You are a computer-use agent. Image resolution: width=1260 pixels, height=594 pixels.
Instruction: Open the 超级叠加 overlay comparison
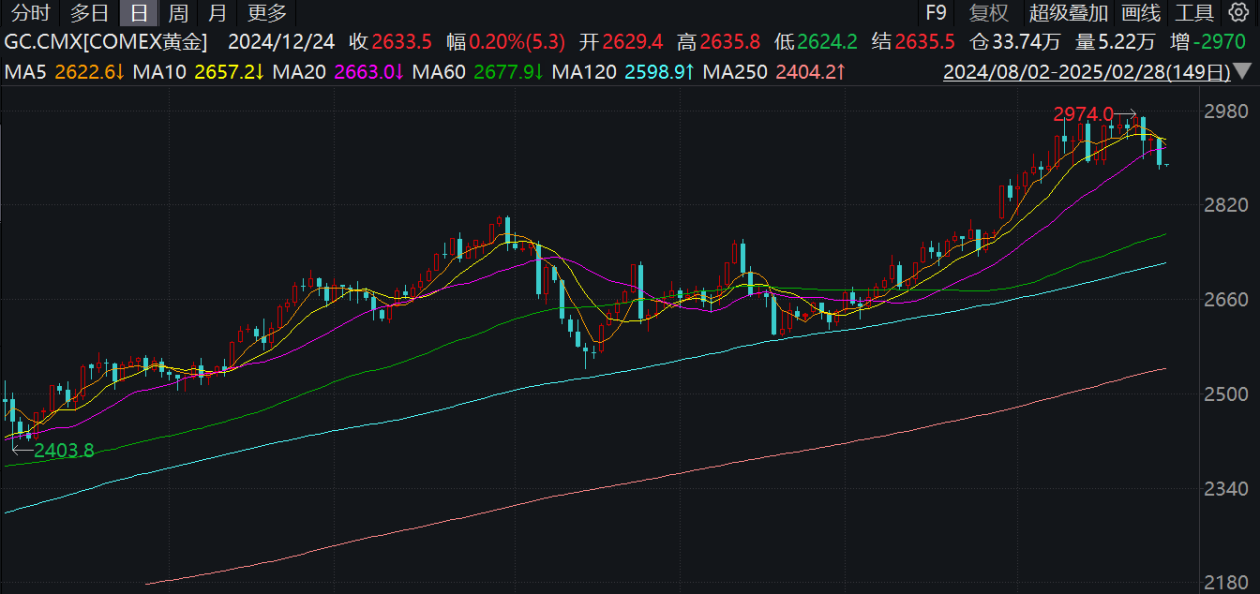point(1068,13)
